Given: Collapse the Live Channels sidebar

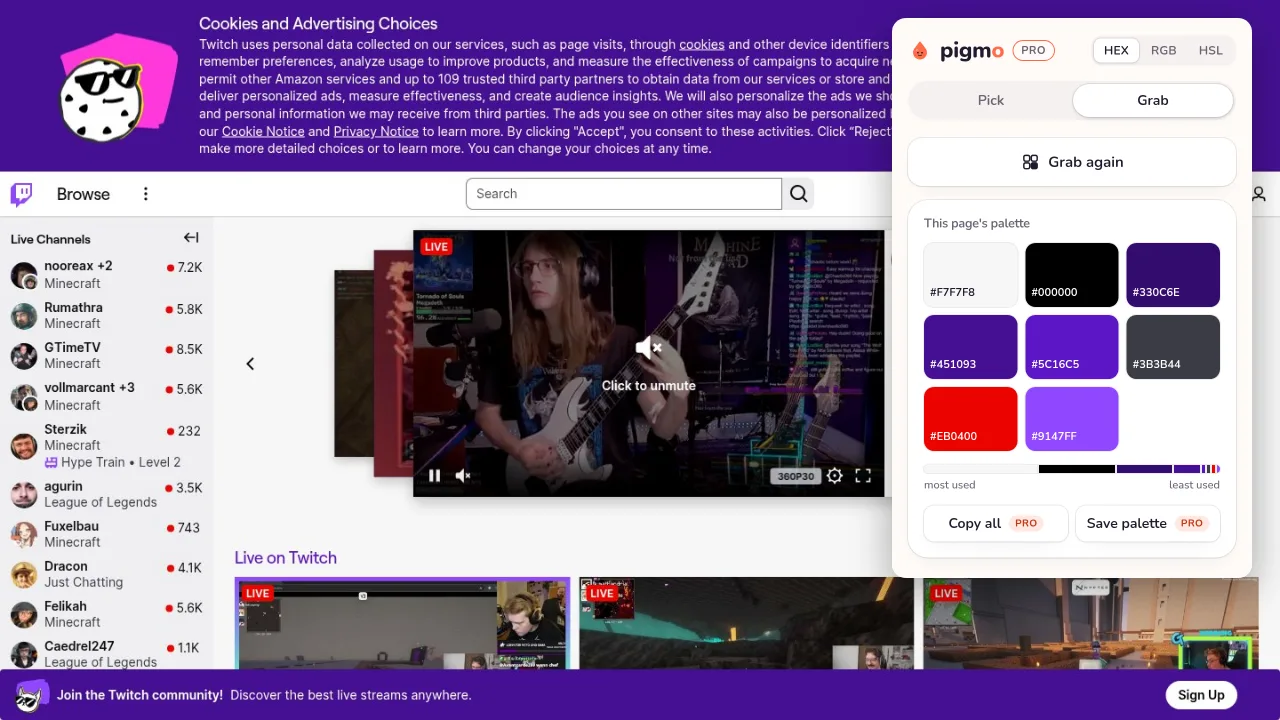Looking at the screenshot, I should (191, 238).
